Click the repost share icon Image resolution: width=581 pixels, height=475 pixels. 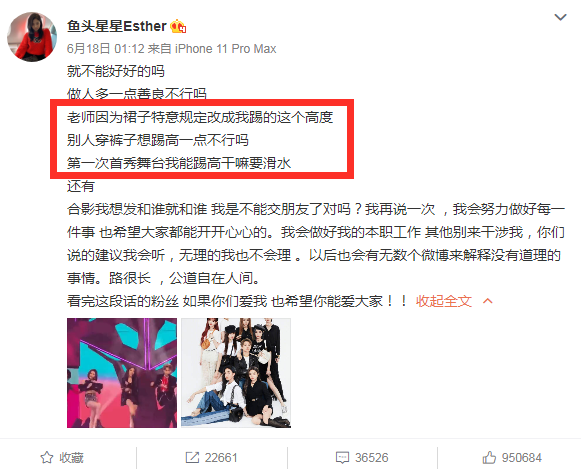tap(192, 458)
